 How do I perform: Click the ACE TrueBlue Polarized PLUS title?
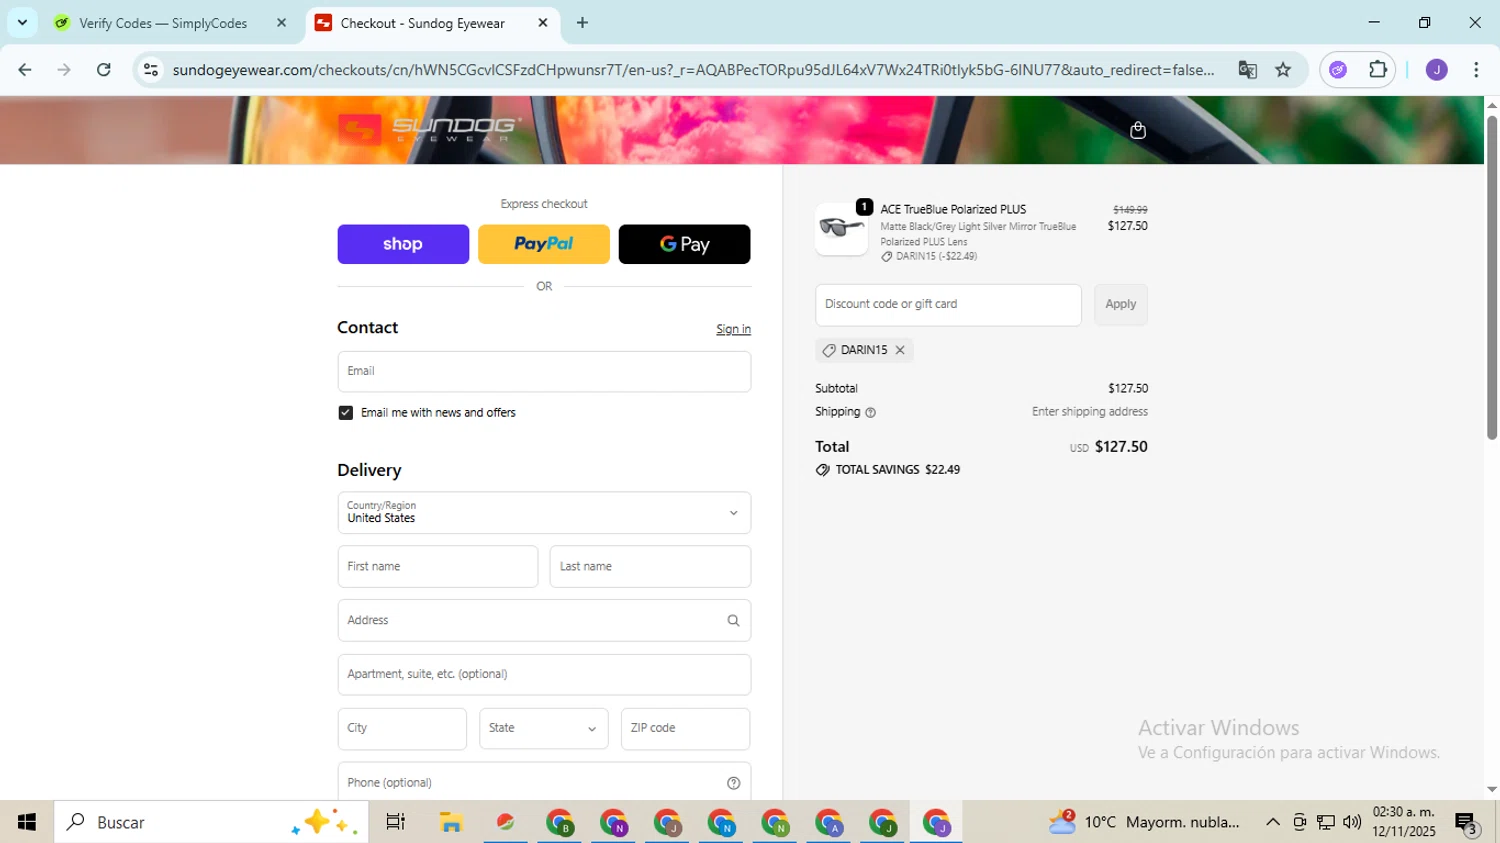click(953, 210)
